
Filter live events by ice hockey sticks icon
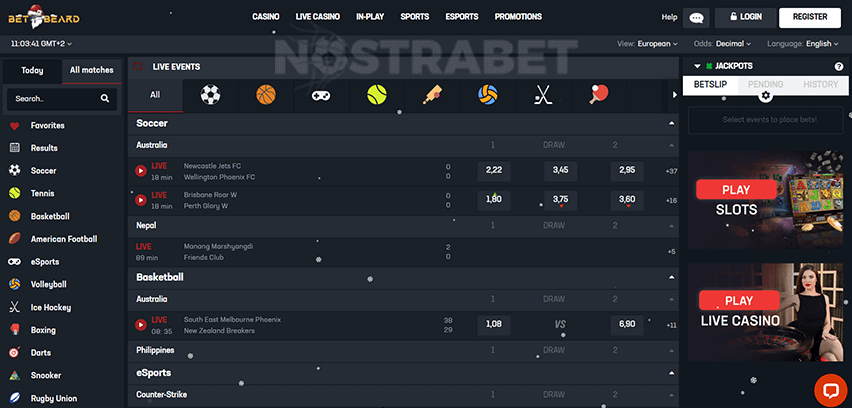click(543, 95)
